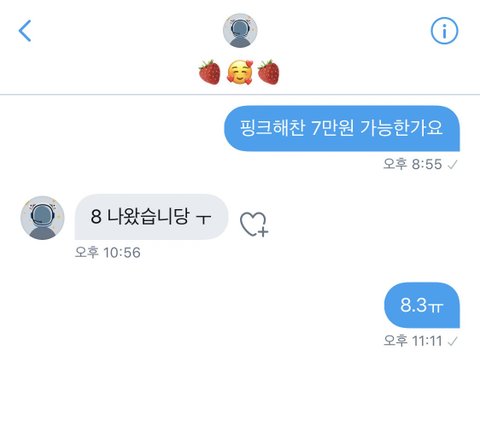Tap the '오후 8:55' timestamp
The image size is (480, 426).
413,164
